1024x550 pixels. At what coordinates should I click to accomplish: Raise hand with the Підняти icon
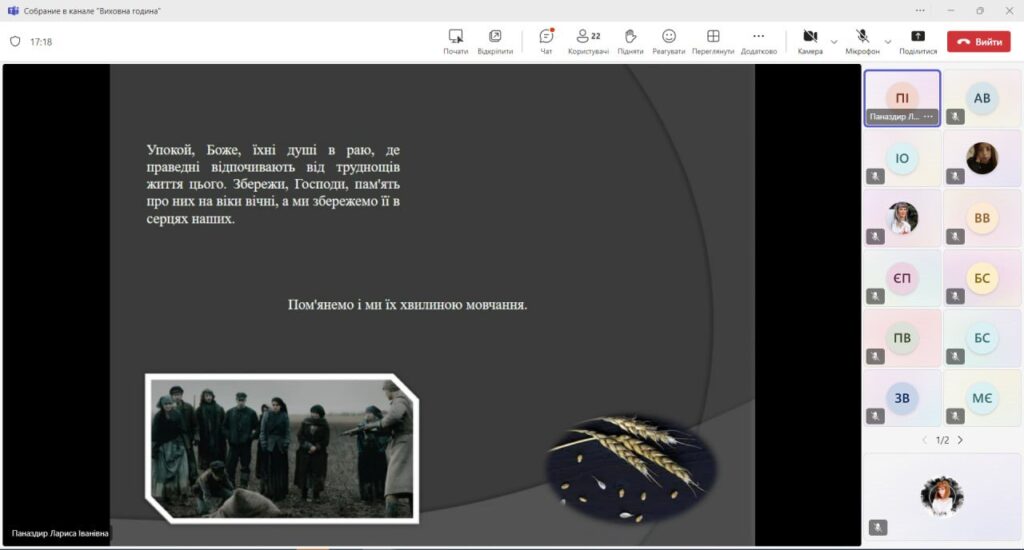click(630, 36)
